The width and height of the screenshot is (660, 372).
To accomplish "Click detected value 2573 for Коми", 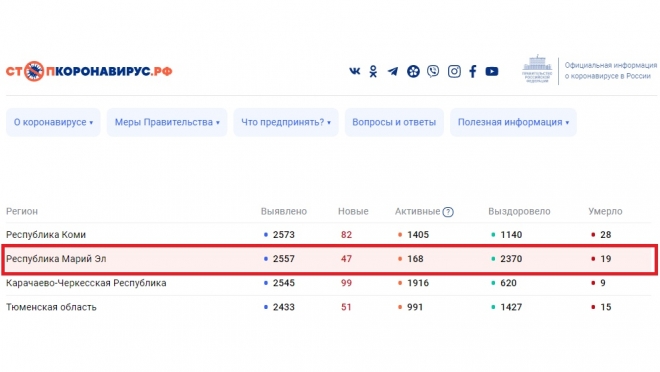I will click(x=283, y=235).
